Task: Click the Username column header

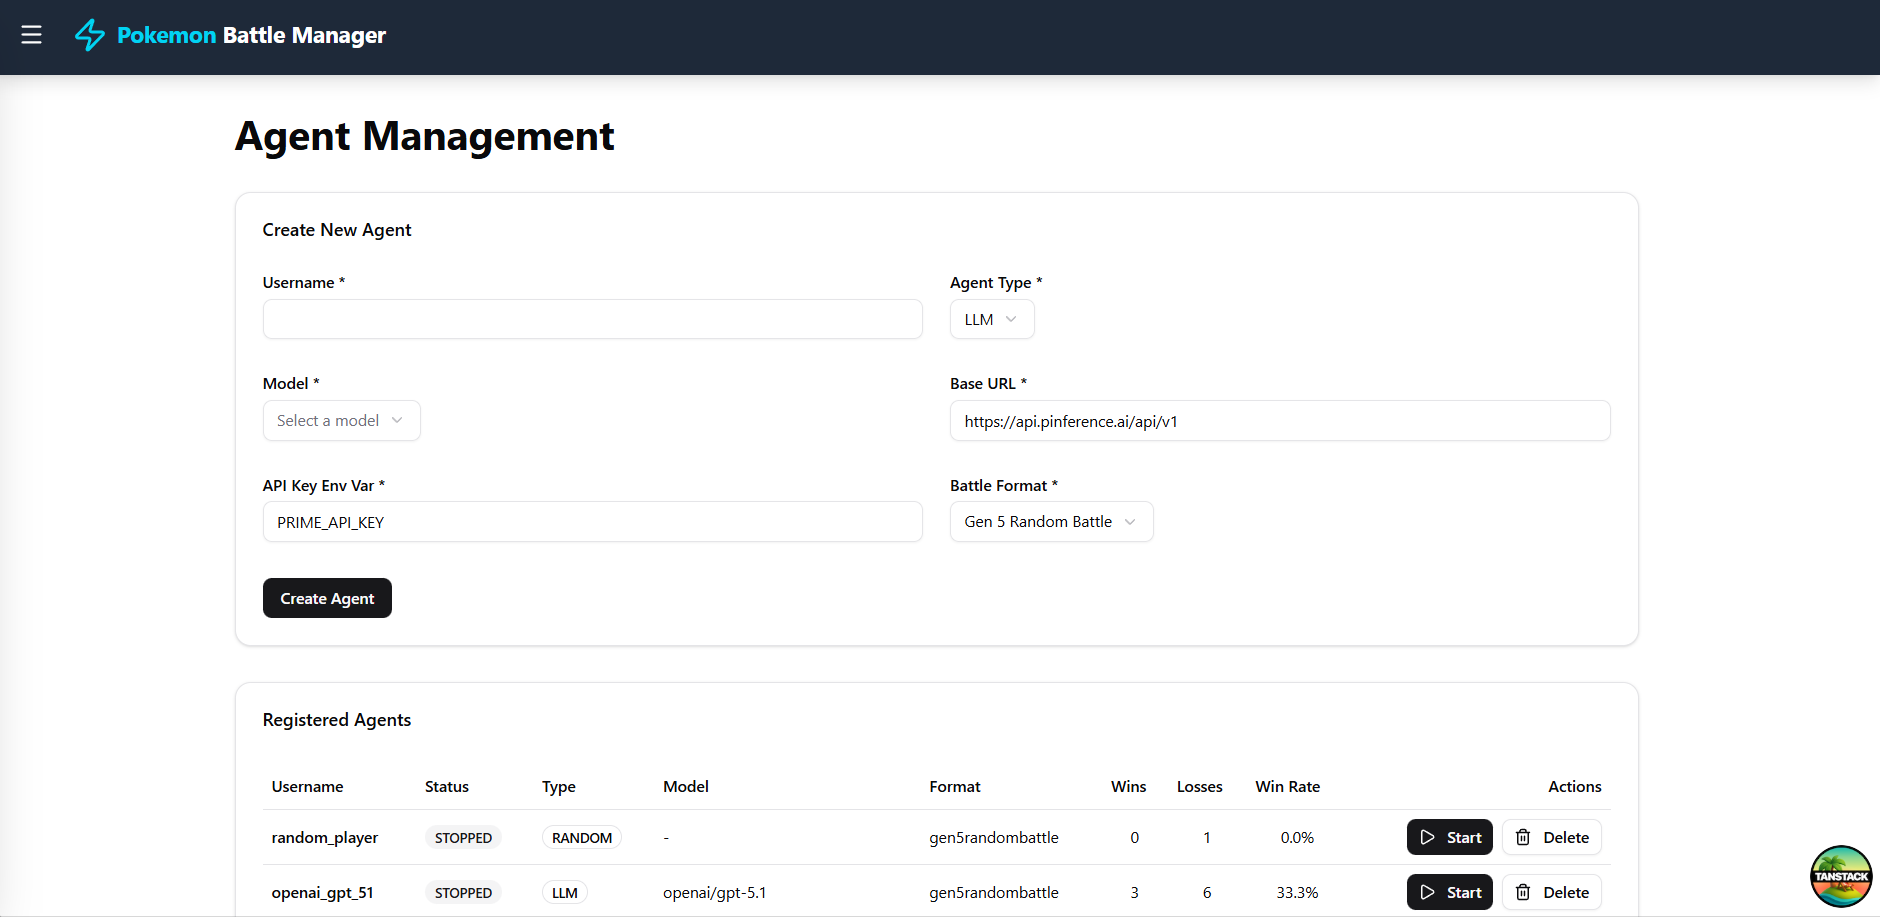Action: point(307,787)
